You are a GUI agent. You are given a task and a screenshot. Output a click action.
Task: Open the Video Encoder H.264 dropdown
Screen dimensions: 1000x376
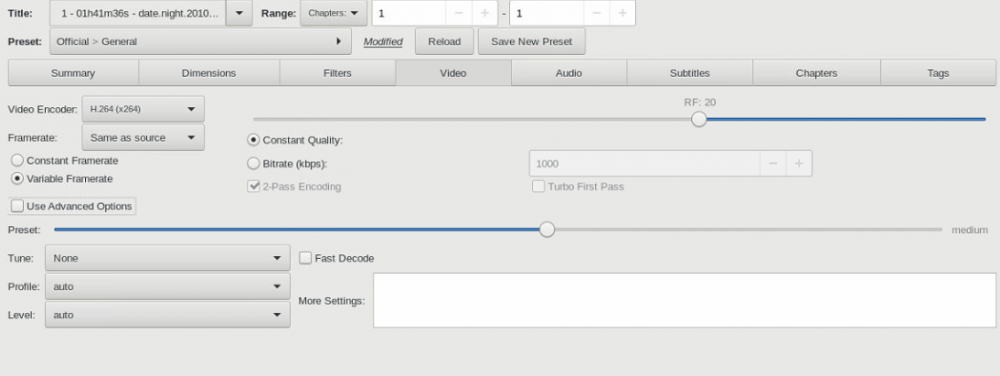pos(143,109)
